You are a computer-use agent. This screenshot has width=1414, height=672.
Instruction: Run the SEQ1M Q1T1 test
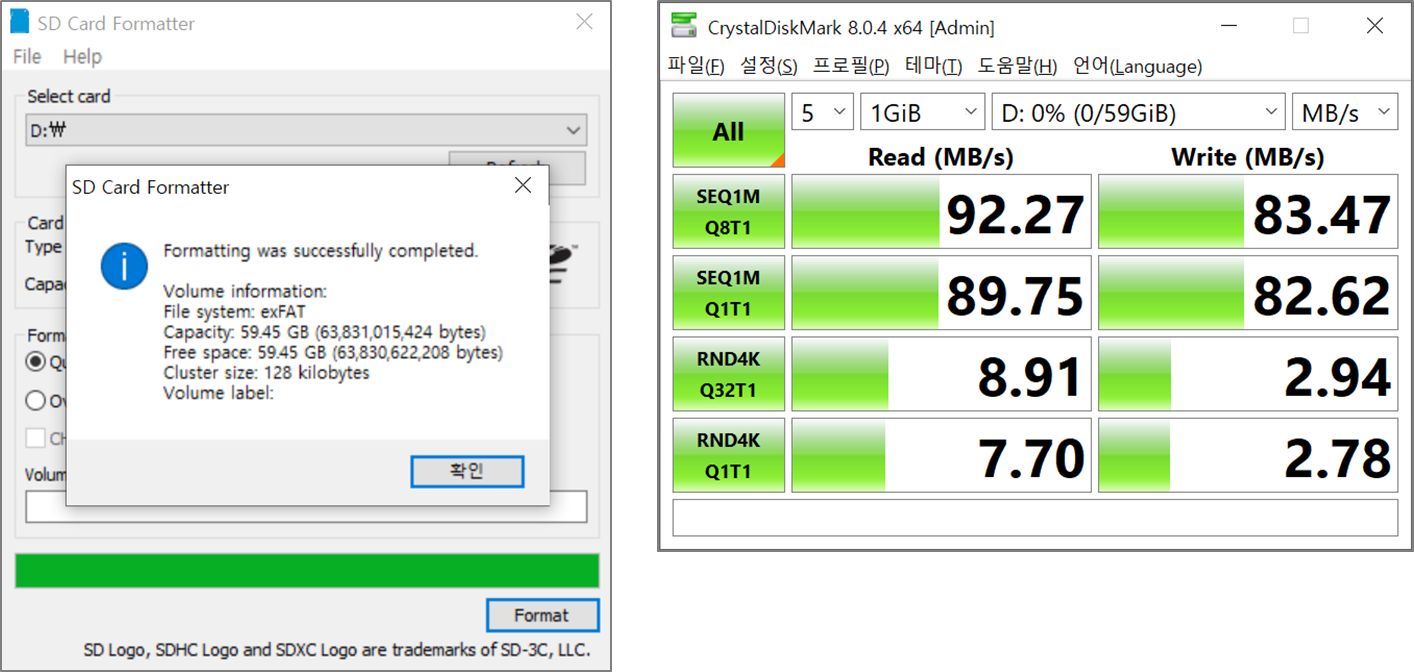coord(728,293)
